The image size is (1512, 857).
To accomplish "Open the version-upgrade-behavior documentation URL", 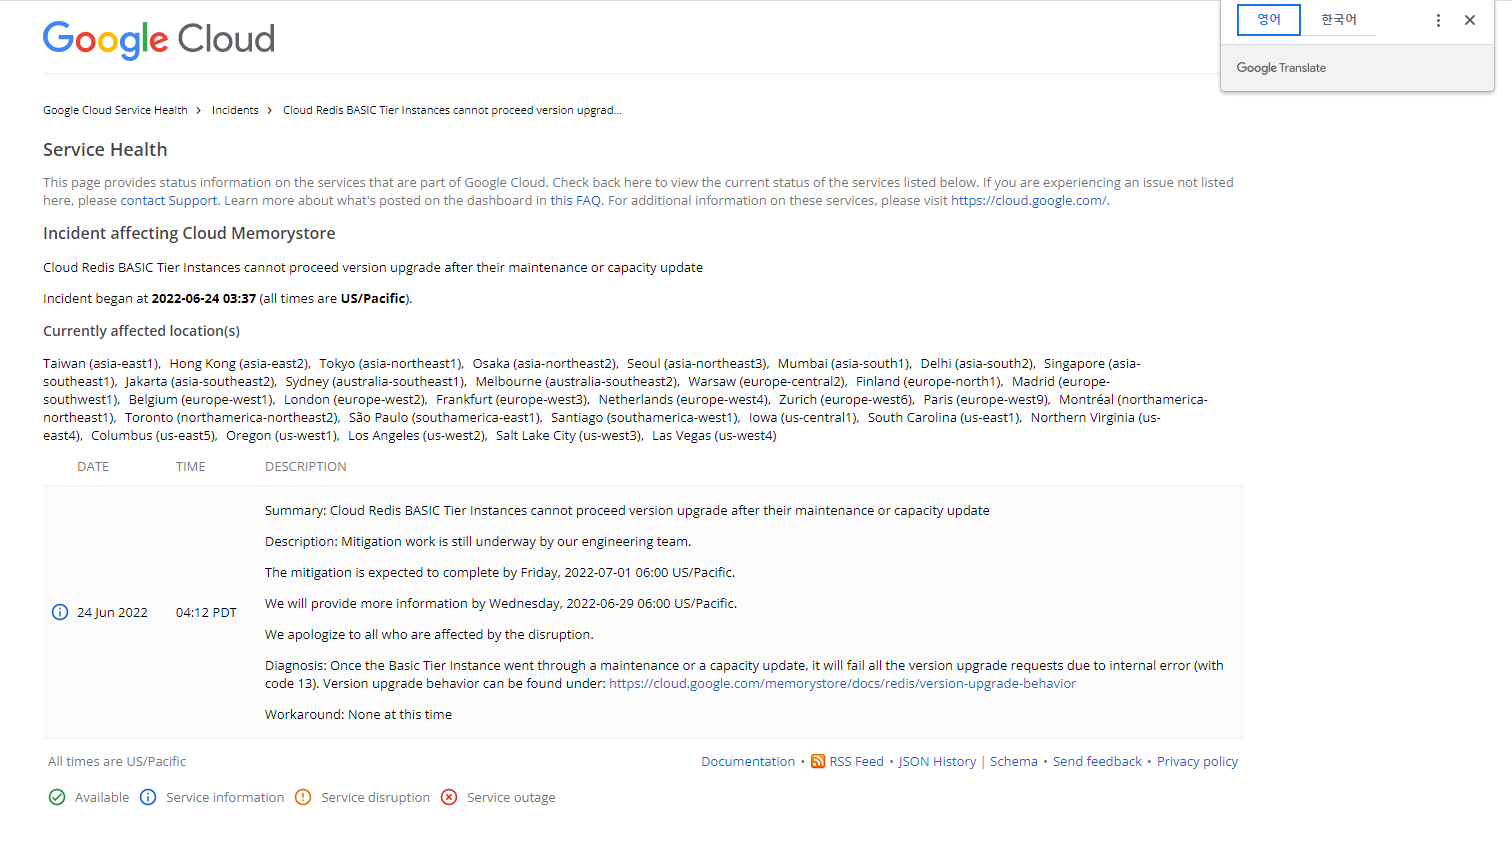I will (x=842, y=684).
